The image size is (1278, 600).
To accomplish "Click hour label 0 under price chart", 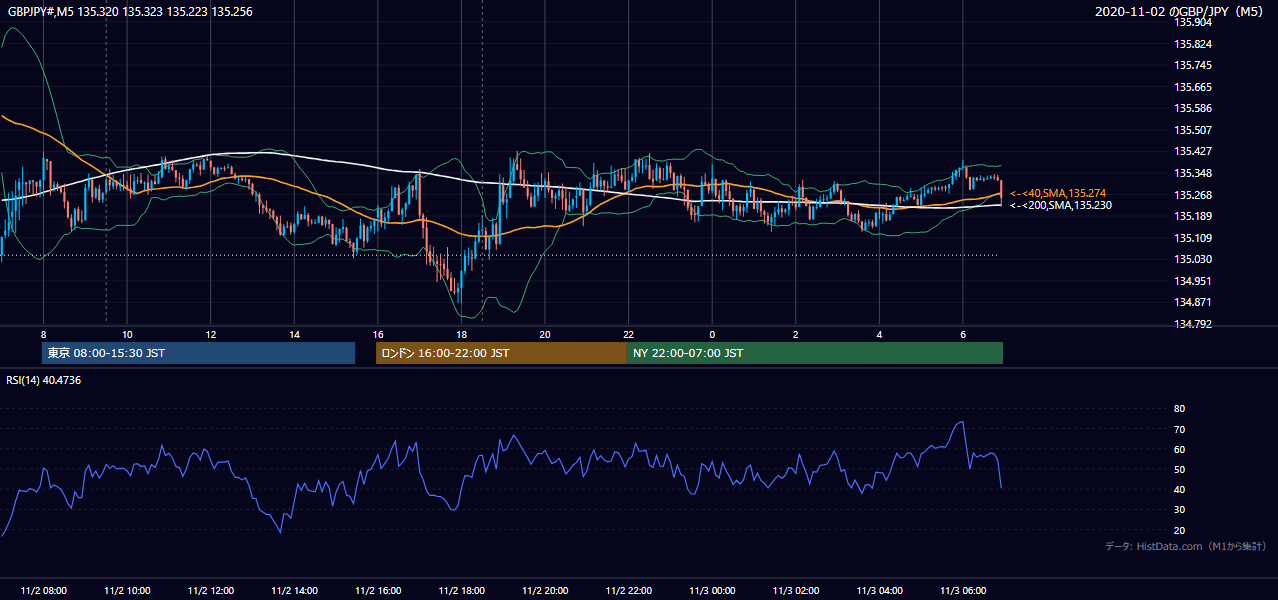I will pyautogui.click(x=712, y=334).
